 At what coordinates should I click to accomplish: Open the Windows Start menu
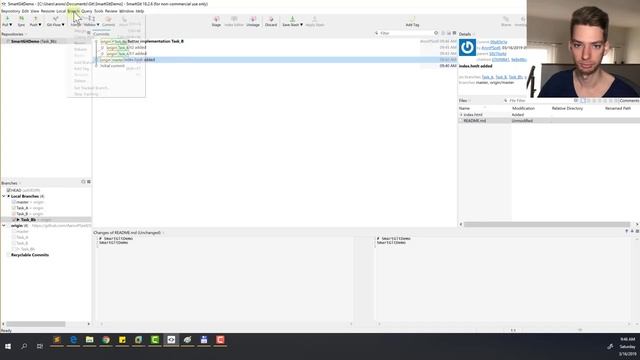pyautogui.click(x=8, y=346)
